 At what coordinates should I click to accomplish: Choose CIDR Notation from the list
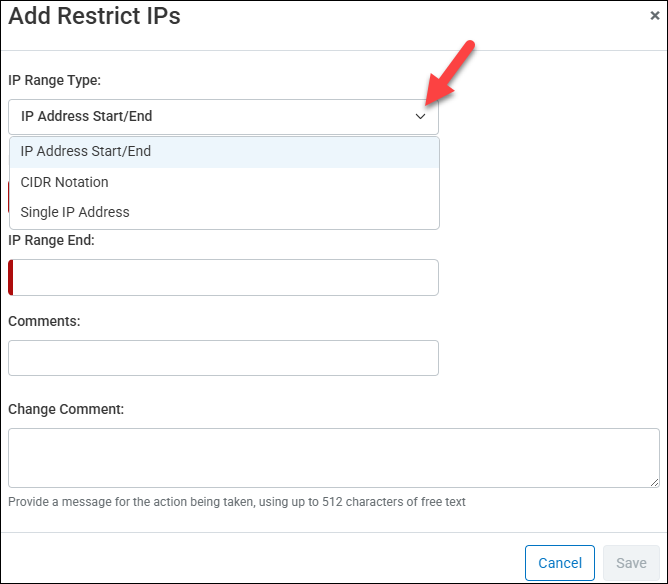pyautogui.click(x=65, y=182)
